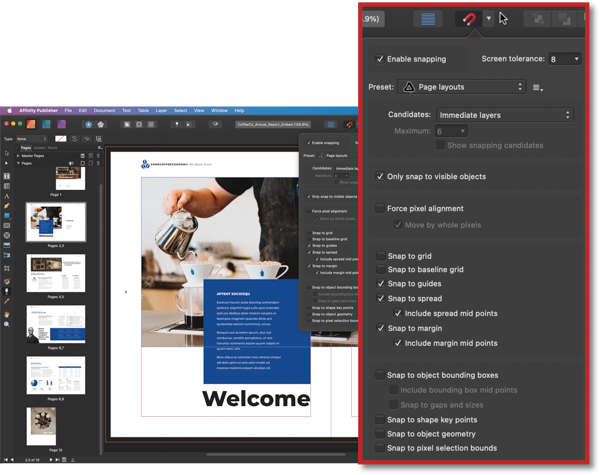Open Preset dropdown showing Page layouts, enlarged callout
600x475 pixels.
pyautogui.click(x=462, y=87)
